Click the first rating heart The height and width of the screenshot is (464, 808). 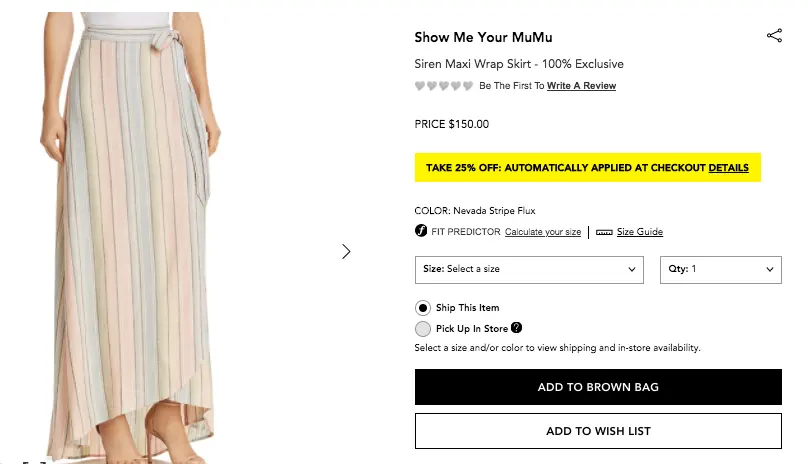pos(420,86)
